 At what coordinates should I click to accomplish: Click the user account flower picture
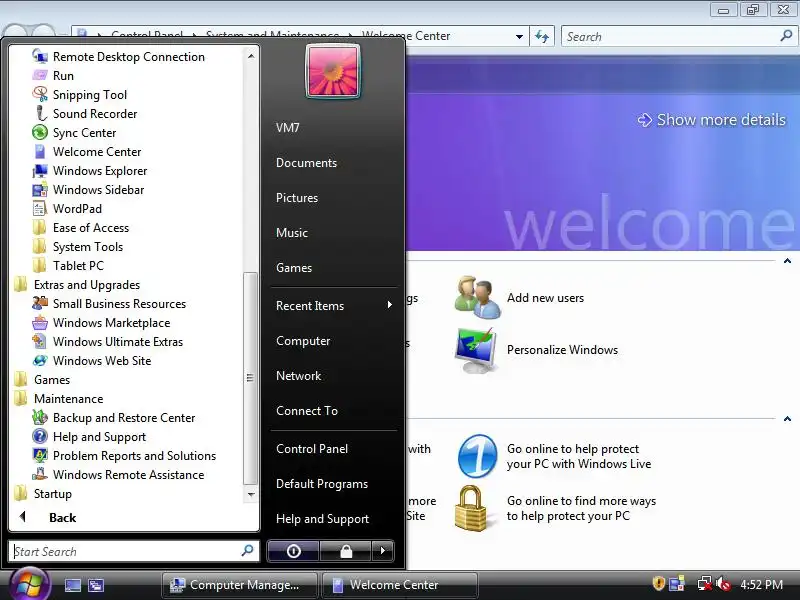coord(333,71)
